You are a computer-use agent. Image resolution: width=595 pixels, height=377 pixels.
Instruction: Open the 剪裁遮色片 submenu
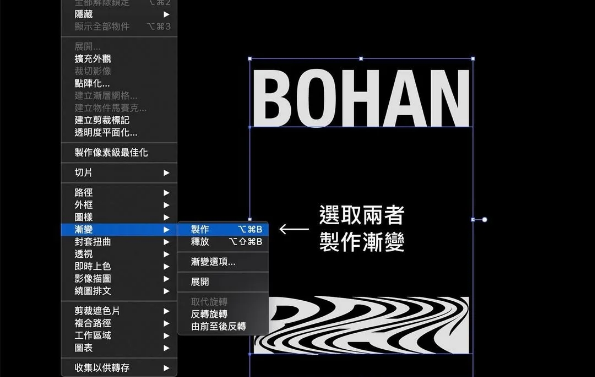119,311
